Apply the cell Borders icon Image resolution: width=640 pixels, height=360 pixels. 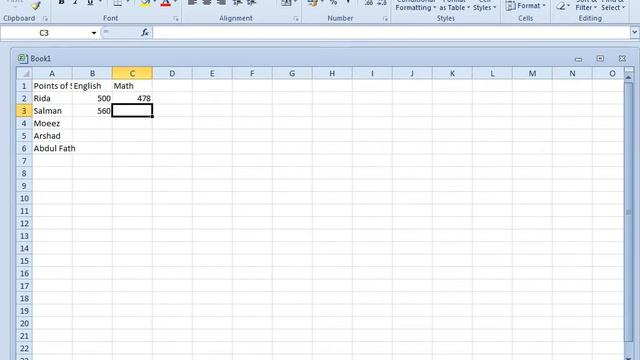(x=118, y=3)
